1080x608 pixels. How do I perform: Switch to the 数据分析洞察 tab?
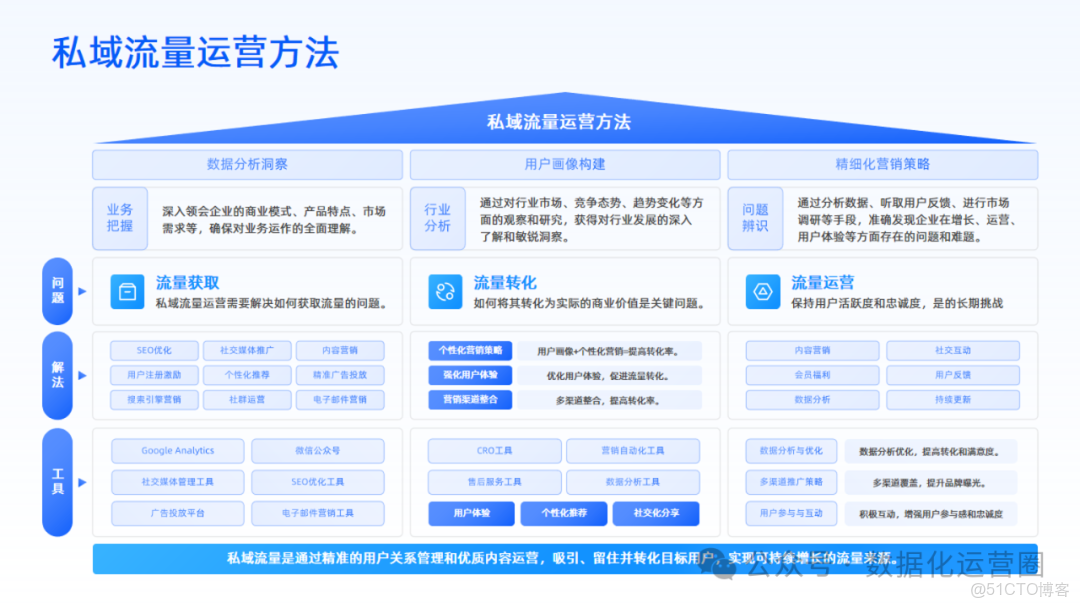tap(246, 164)
